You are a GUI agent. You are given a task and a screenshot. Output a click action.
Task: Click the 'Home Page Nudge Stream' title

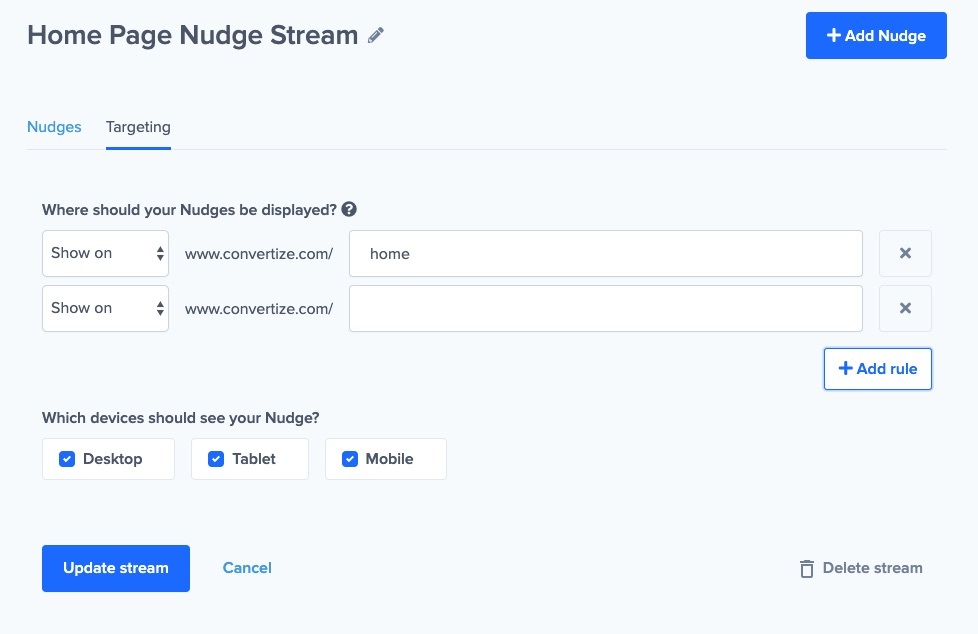tap(192, 36)
